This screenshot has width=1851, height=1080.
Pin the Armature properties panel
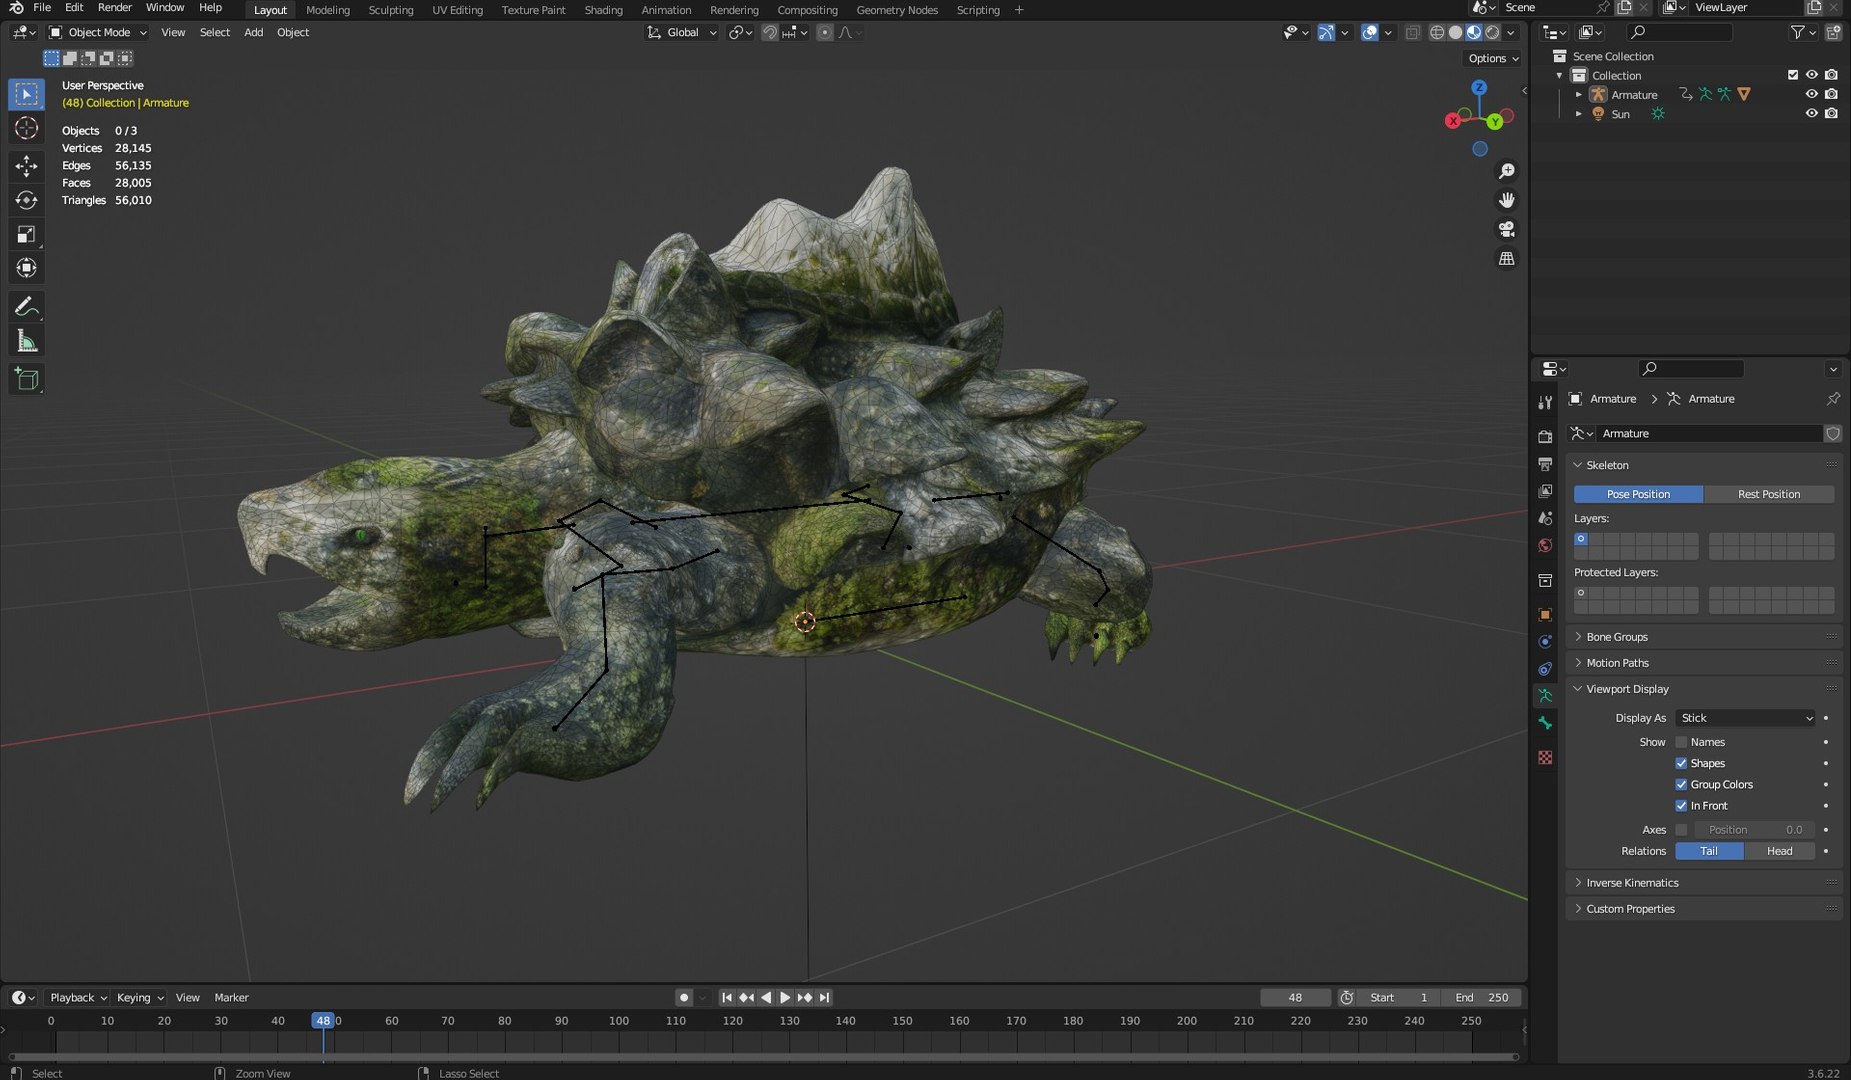tap(1832, 399)
